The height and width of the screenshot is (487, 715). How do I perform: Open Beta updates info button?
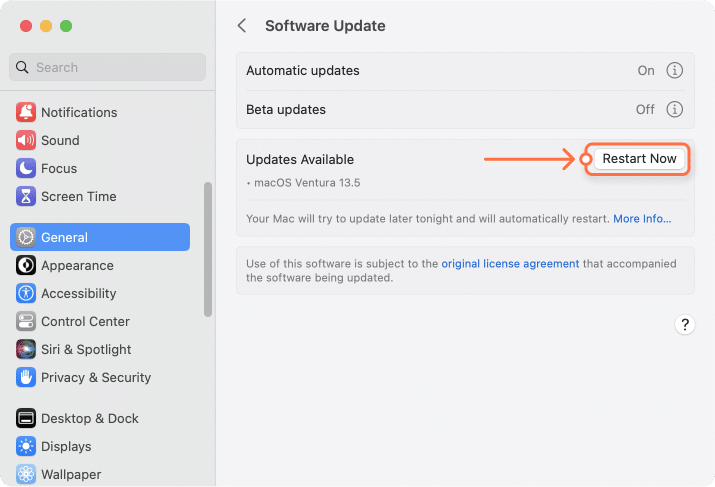pyautogui.click(x=674, y=109)
